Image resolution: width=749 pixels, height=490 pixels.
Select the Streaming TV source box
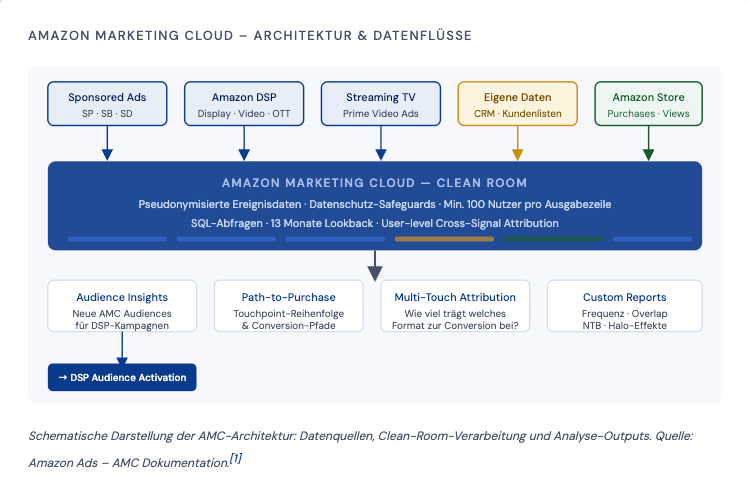coord(381,104)
